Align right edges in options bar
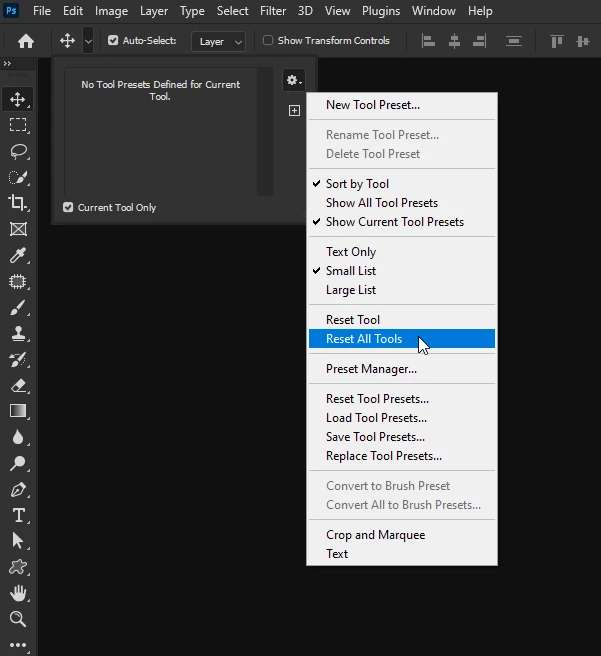601x656 pixels. click(479, 41)
